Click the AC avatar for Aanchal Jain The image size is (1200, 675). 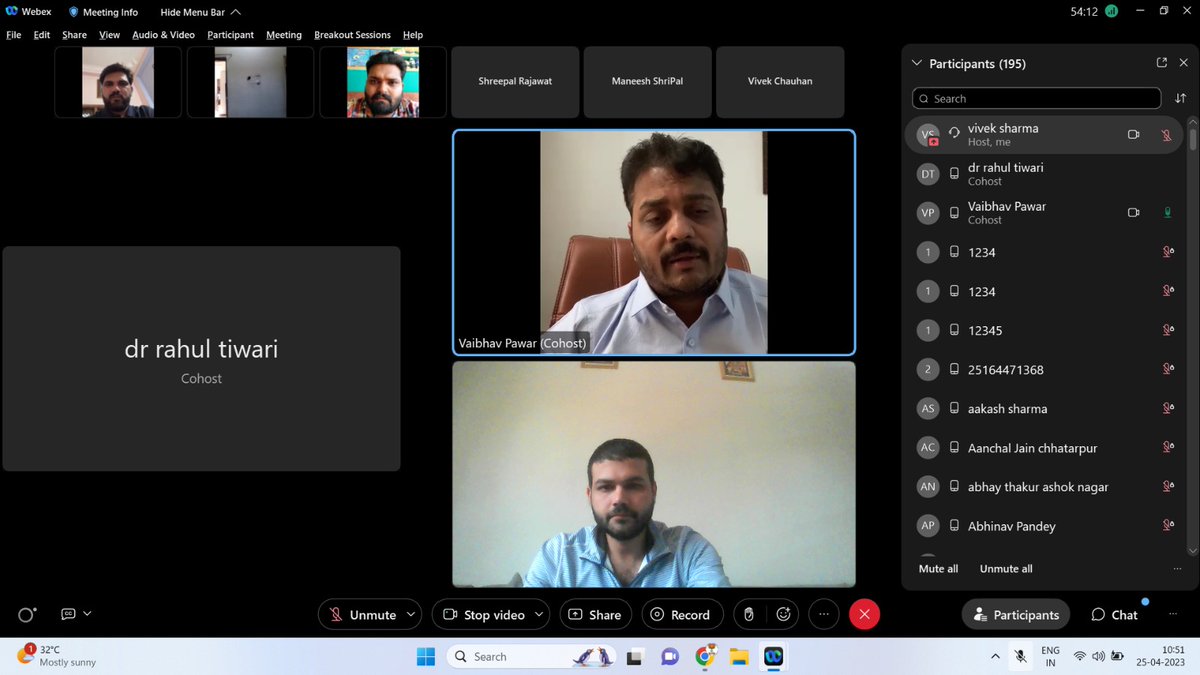[928, 448]
